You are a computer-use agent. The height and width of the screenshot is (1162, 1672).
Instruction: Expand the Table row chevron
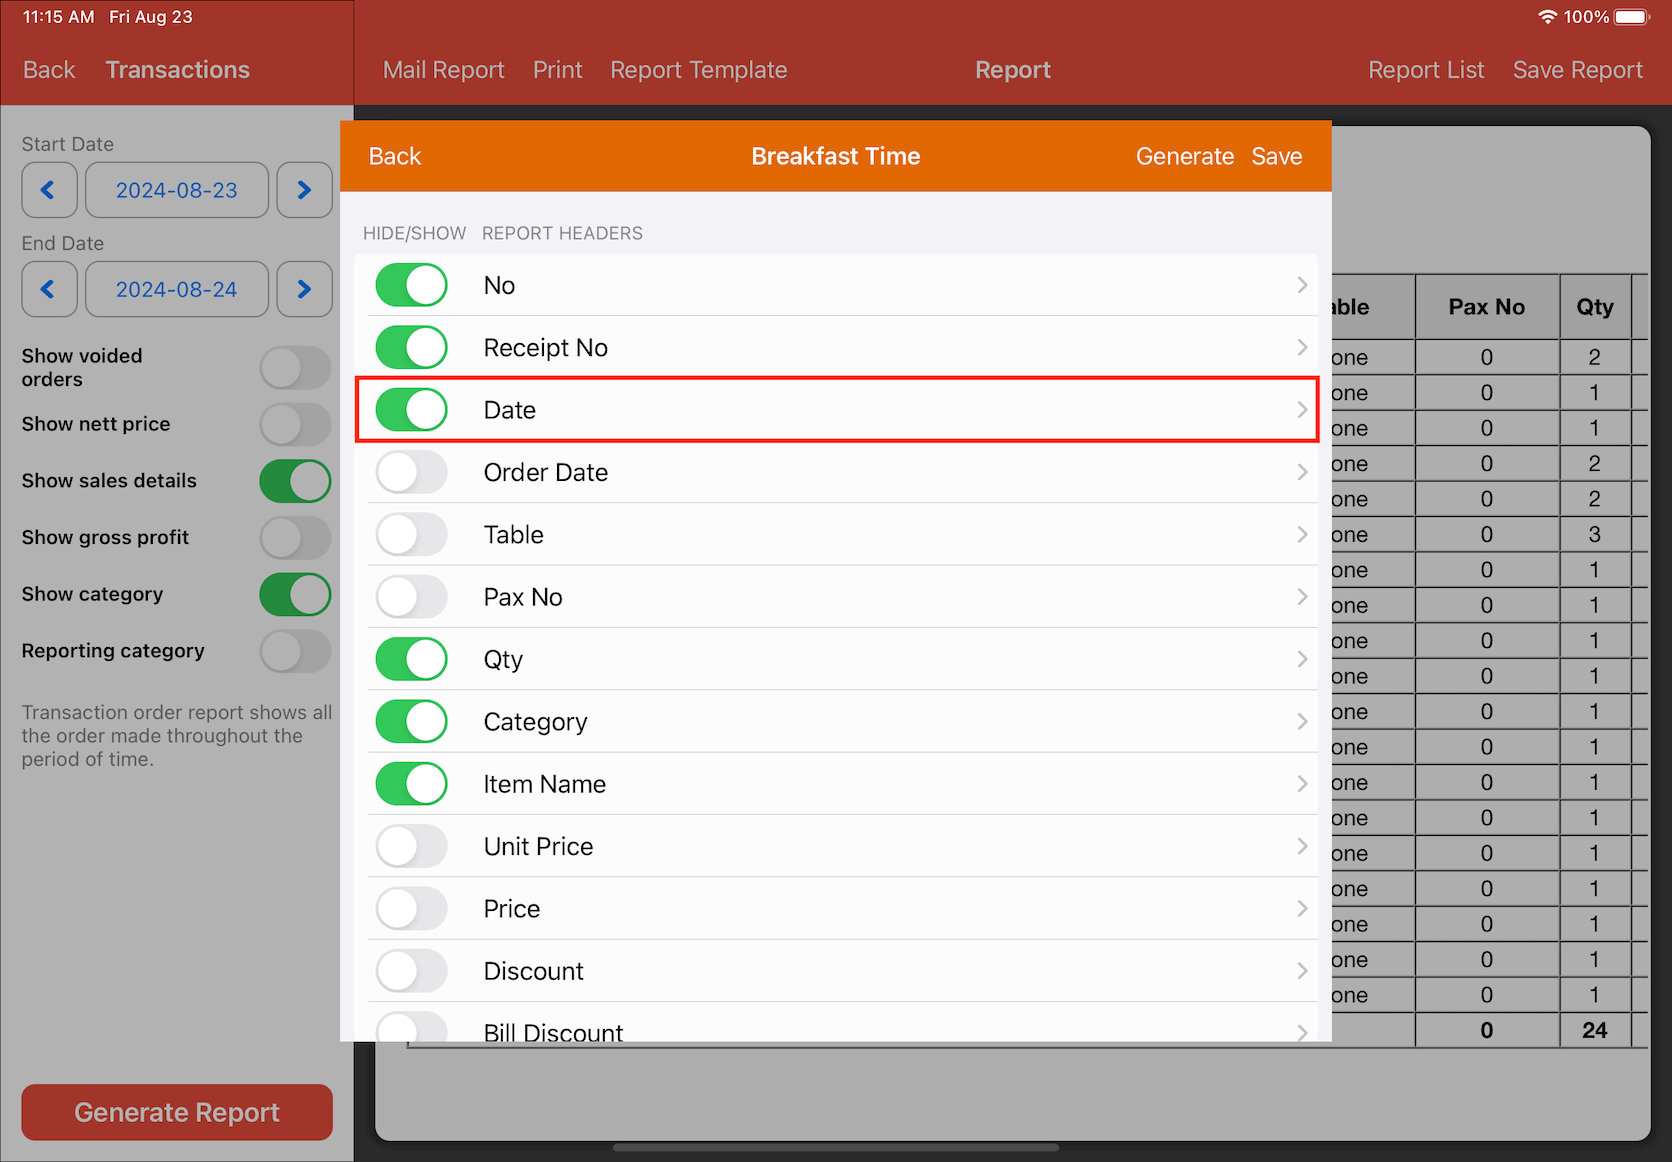1301,535
